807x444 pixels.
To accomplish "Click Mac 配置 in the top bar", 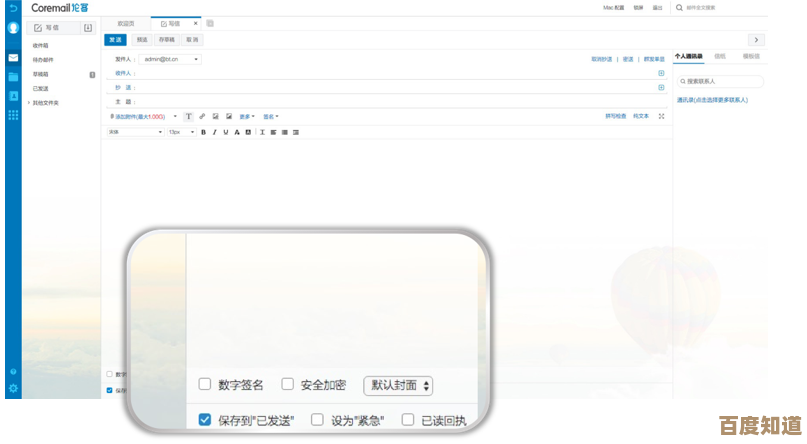I will [x=613, y=8].
